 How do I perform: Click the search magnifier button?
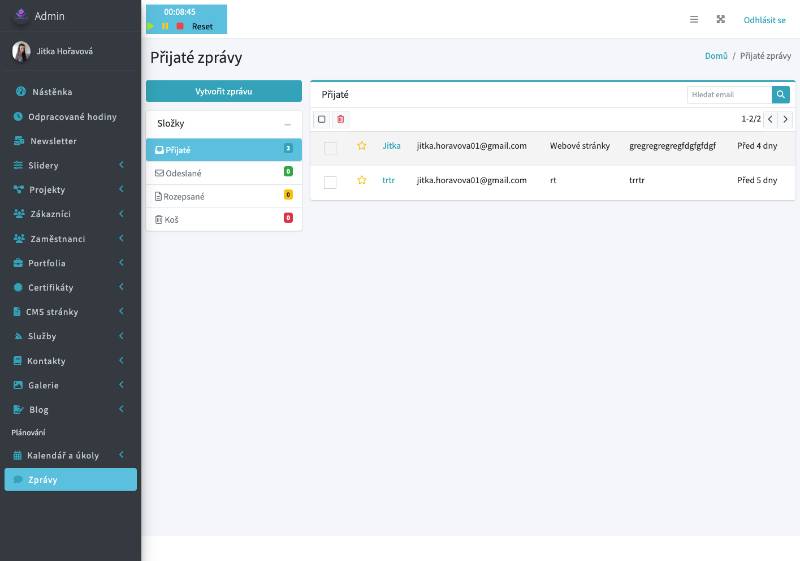[780, 94]
